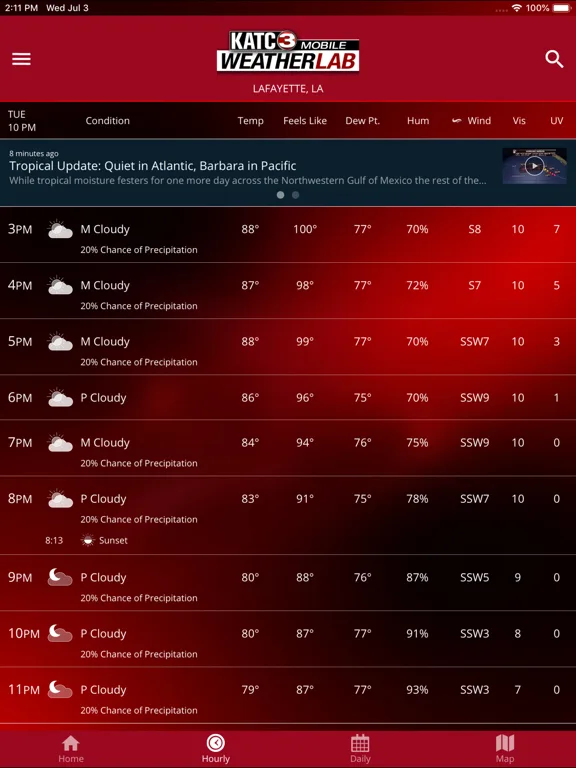Switch to the Hourly tab
The image size is (576, 768).
click(x=216, y=749)
